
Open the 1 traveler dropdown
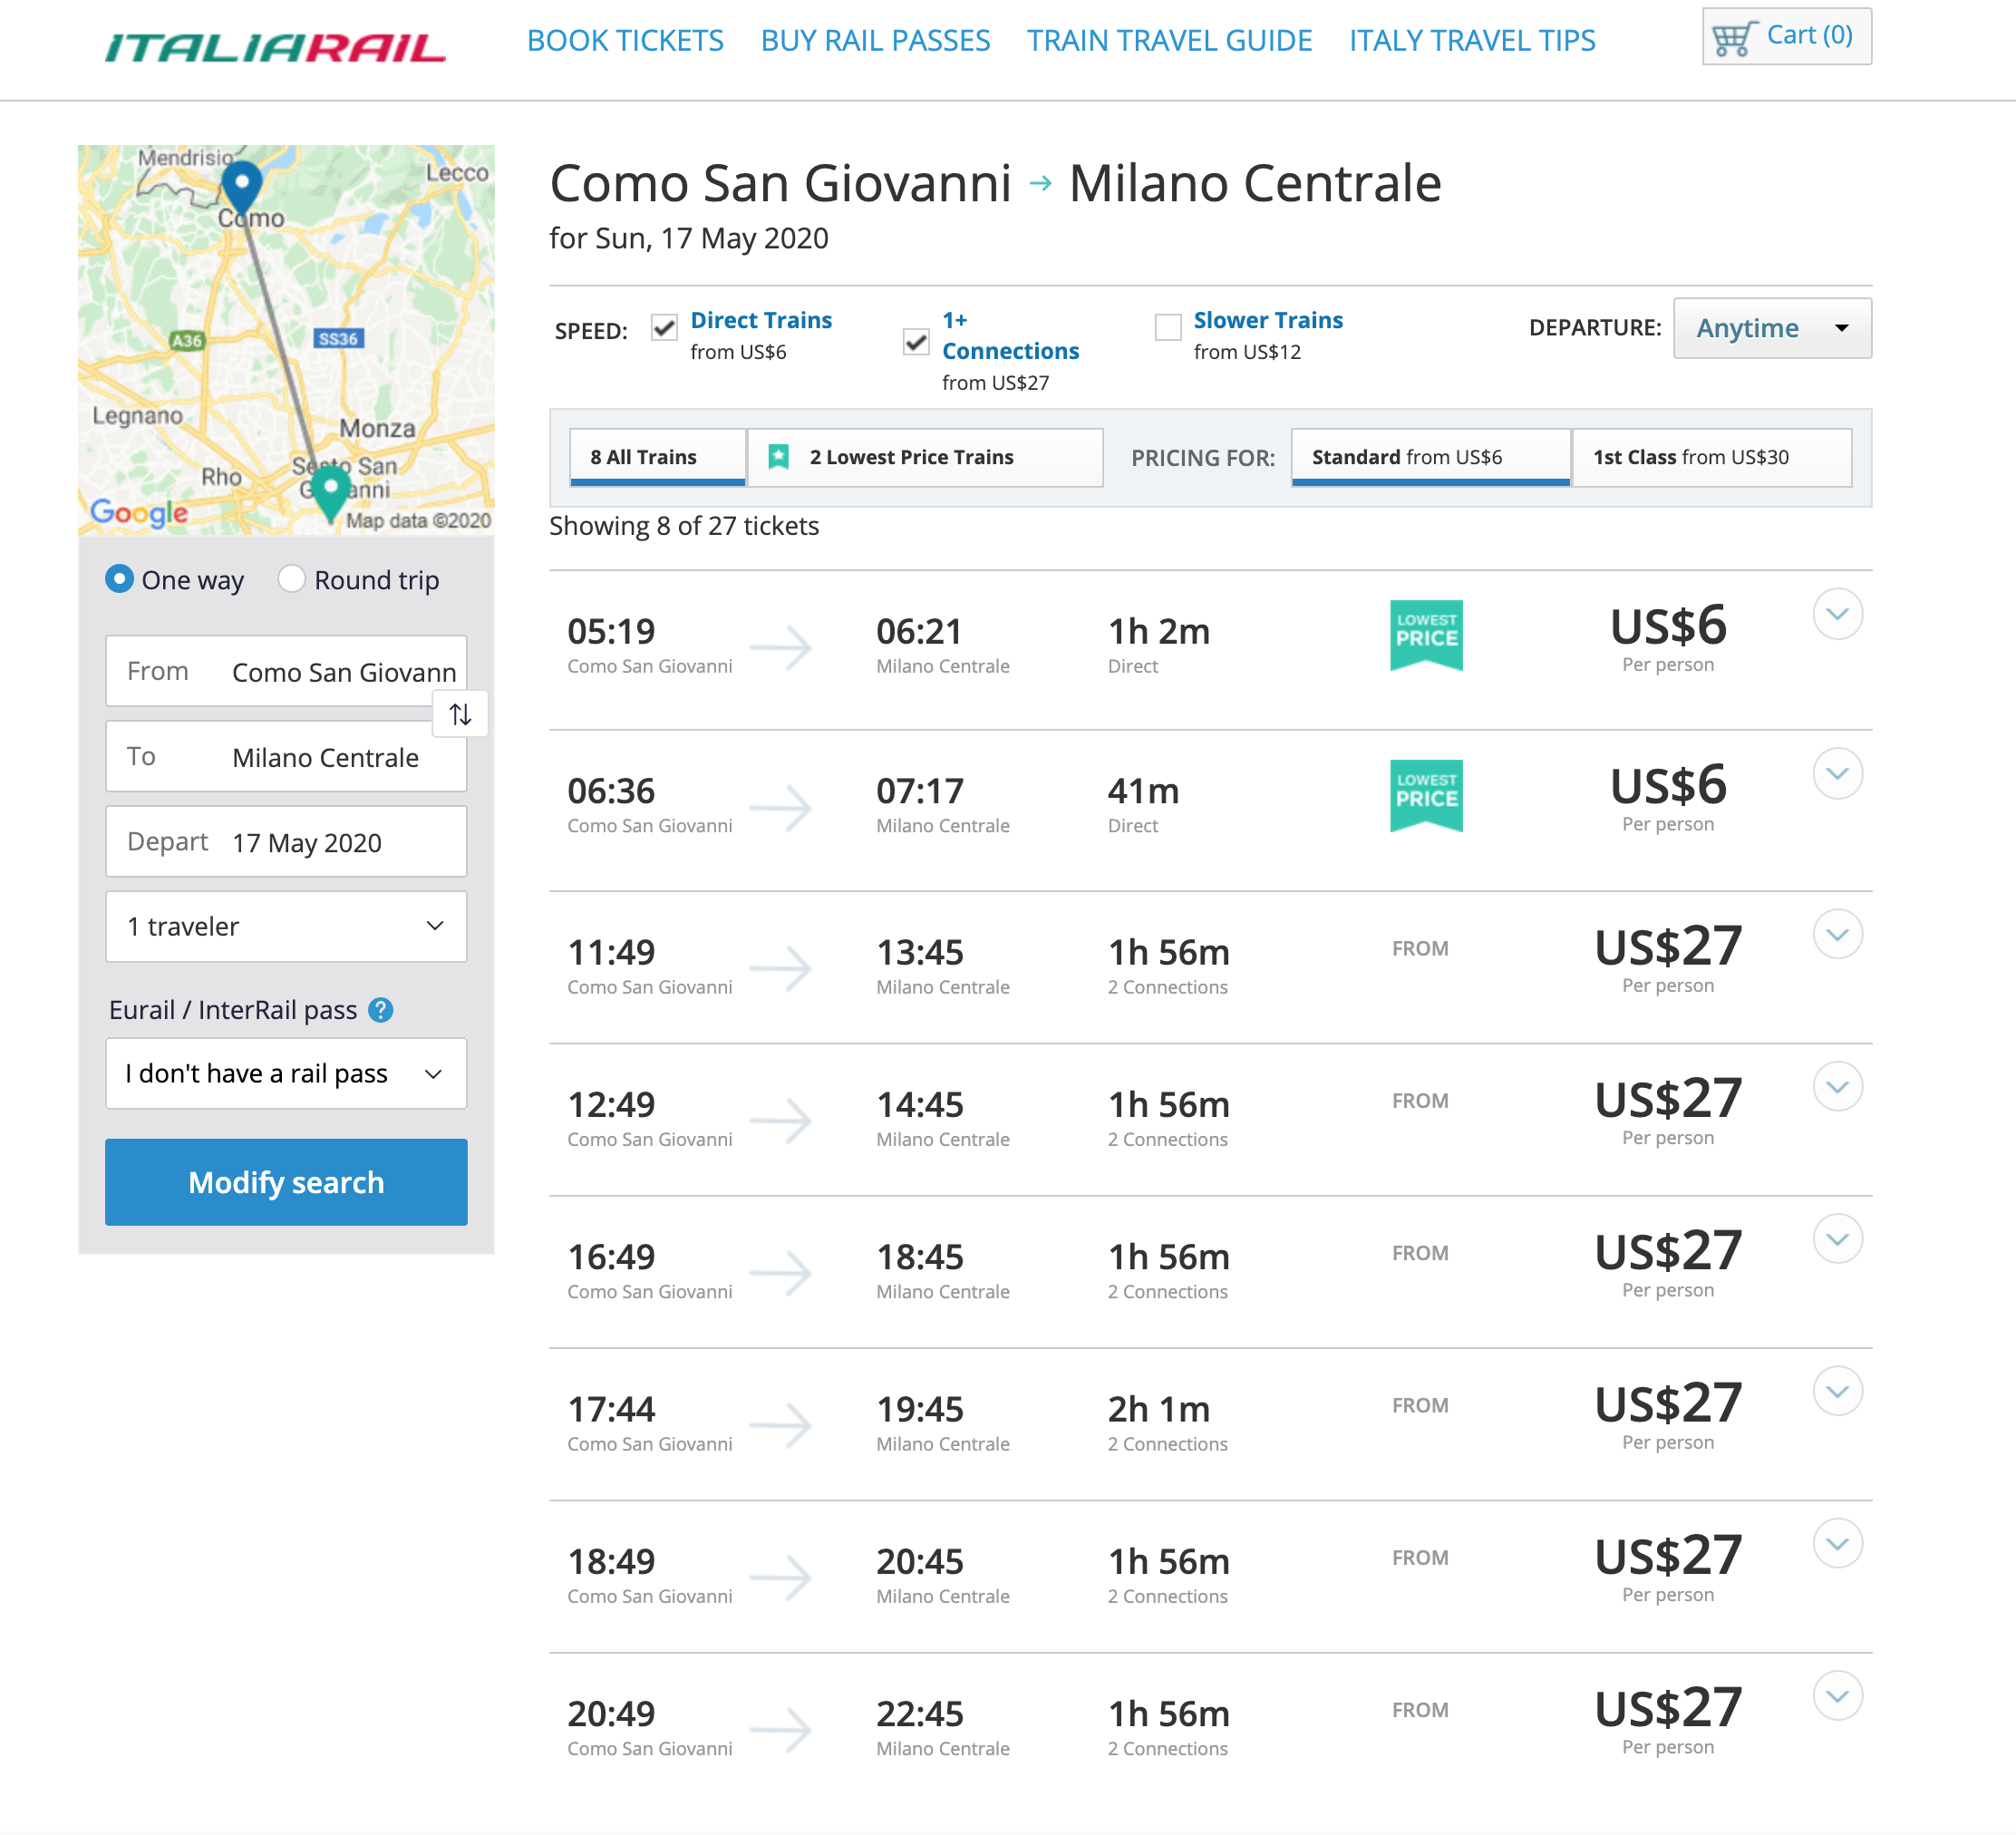point(286,926)
